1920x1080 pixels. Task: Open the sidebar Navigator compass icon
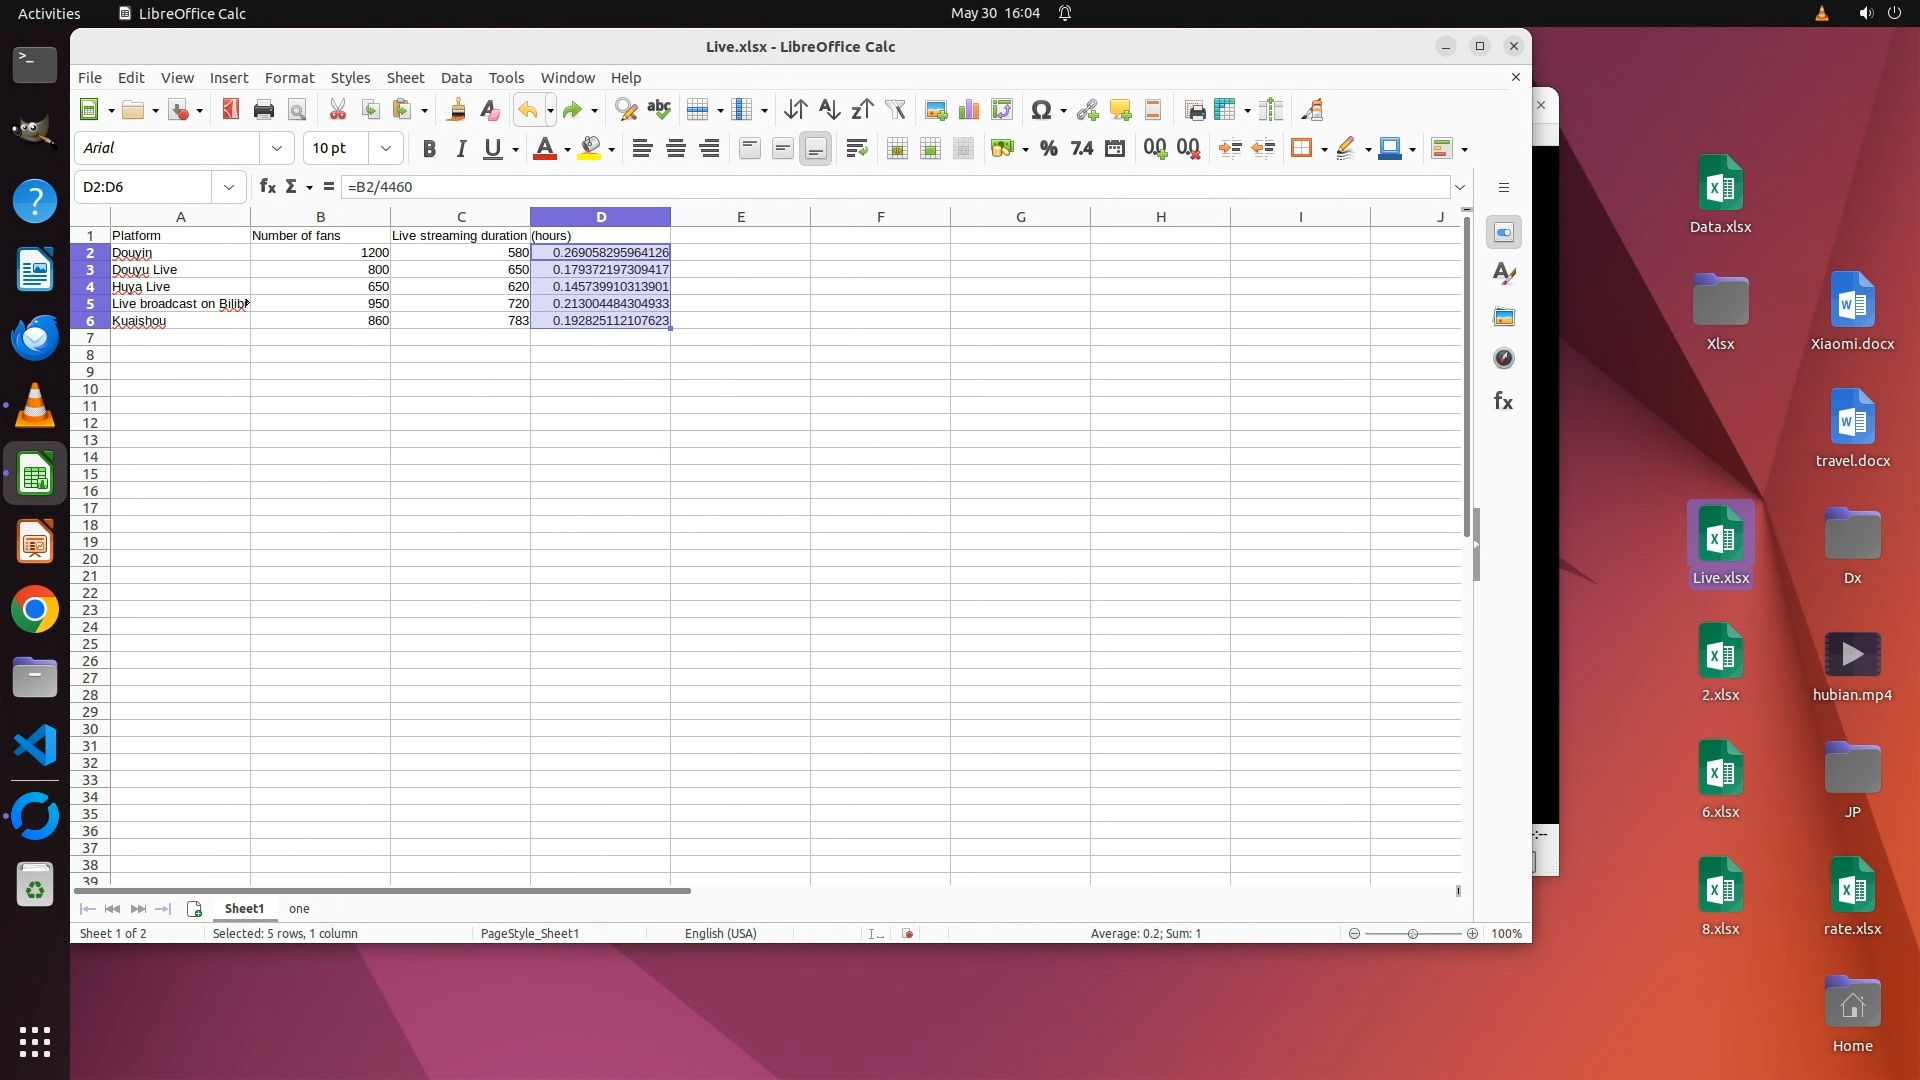[x=1503, y=358]
